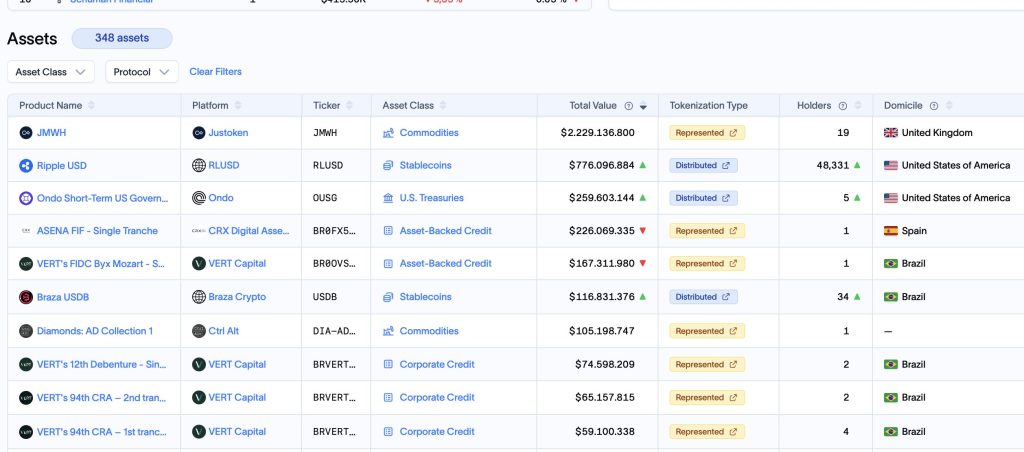
Task: Sort table by Product Name
Action: click(91, 105)
